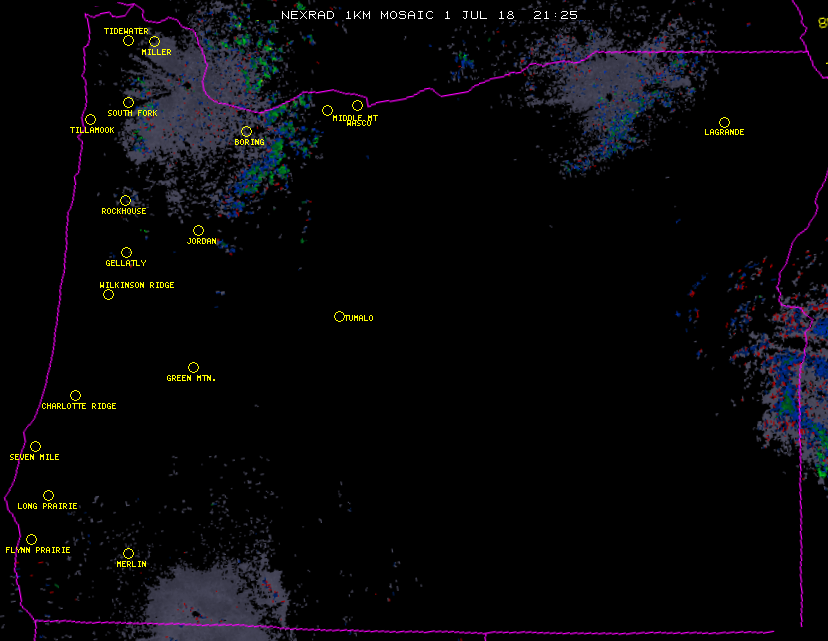Select the Tillamook station circle

[90, 120]
